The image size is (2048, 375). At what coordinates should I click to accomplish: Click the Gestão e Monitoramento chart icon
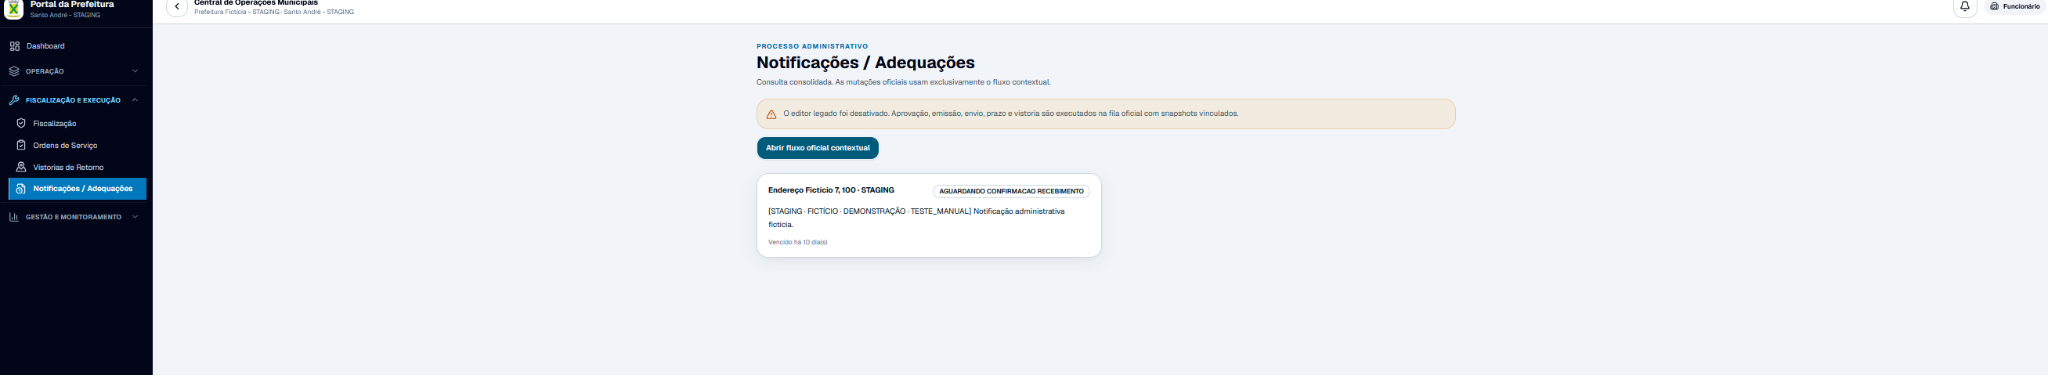tap(14, 217)
